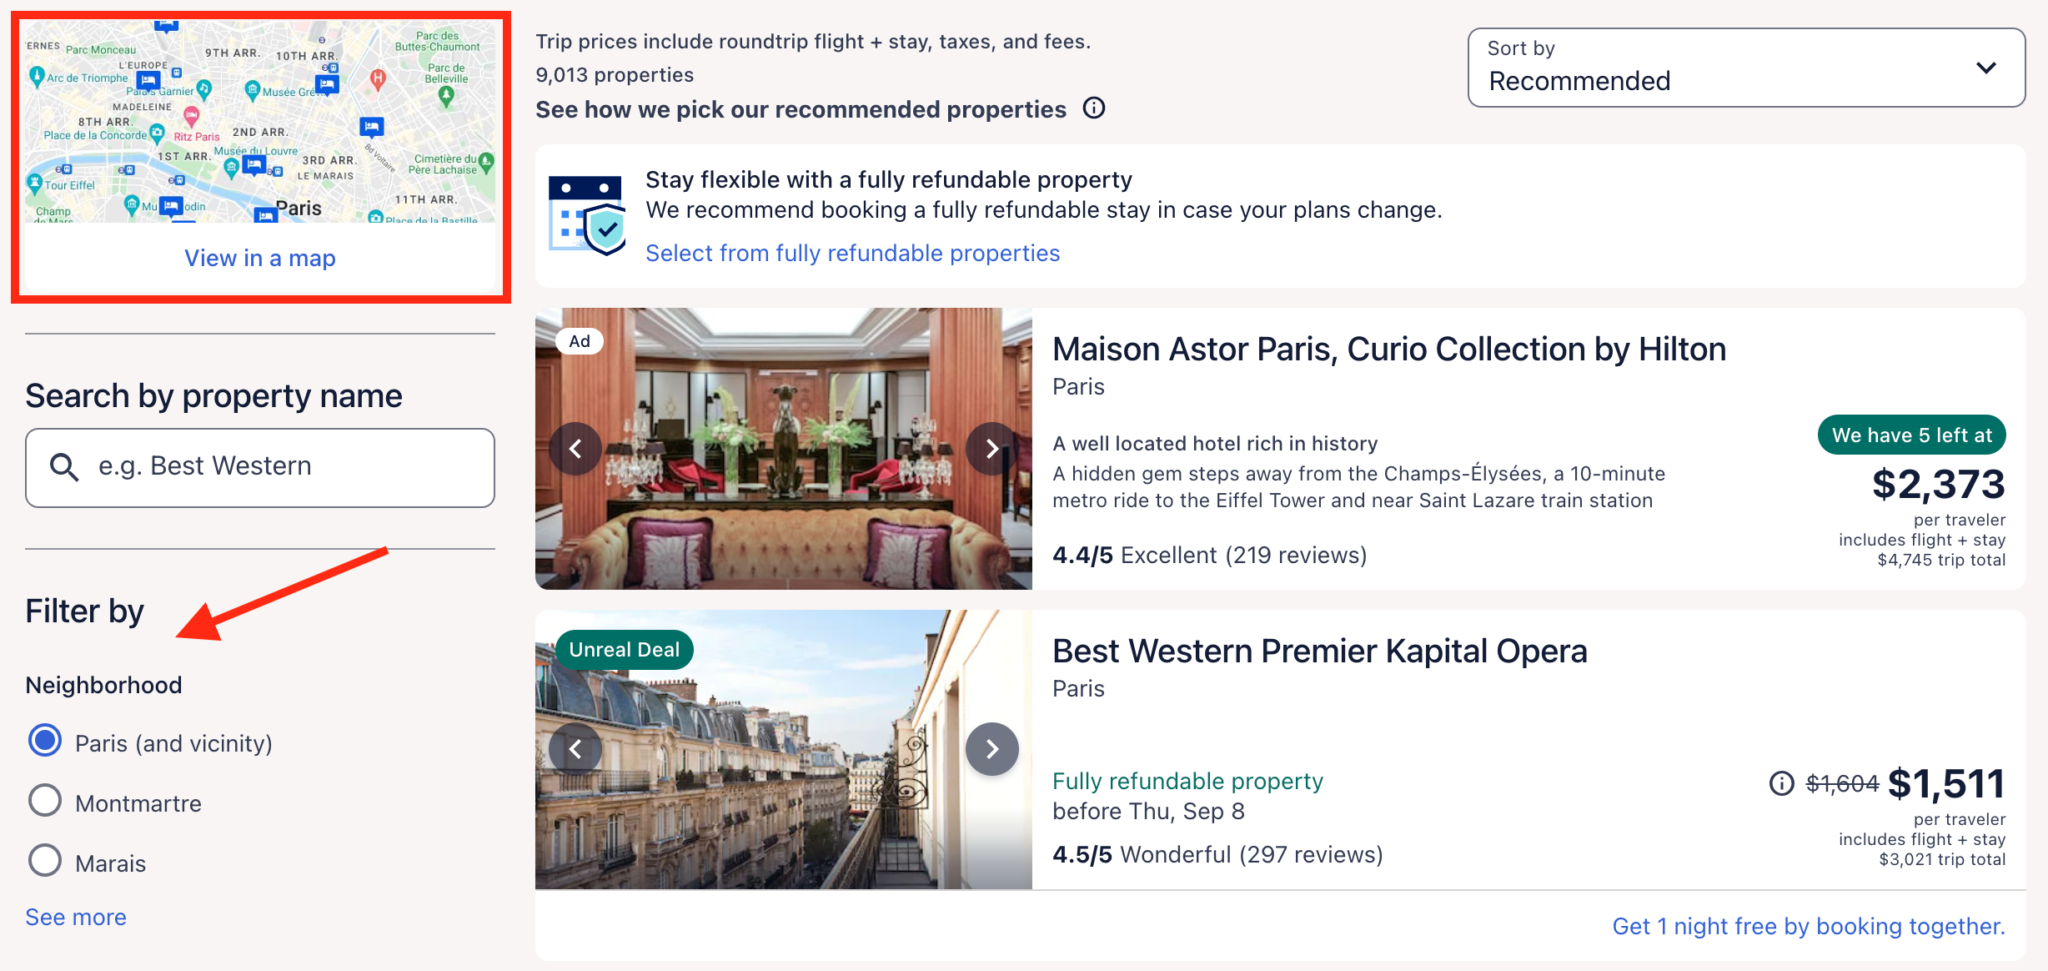Click the price info icon beside $1,604
Image resolution: width=2048 pixels, height=971 pixels.
[1781, 784]
